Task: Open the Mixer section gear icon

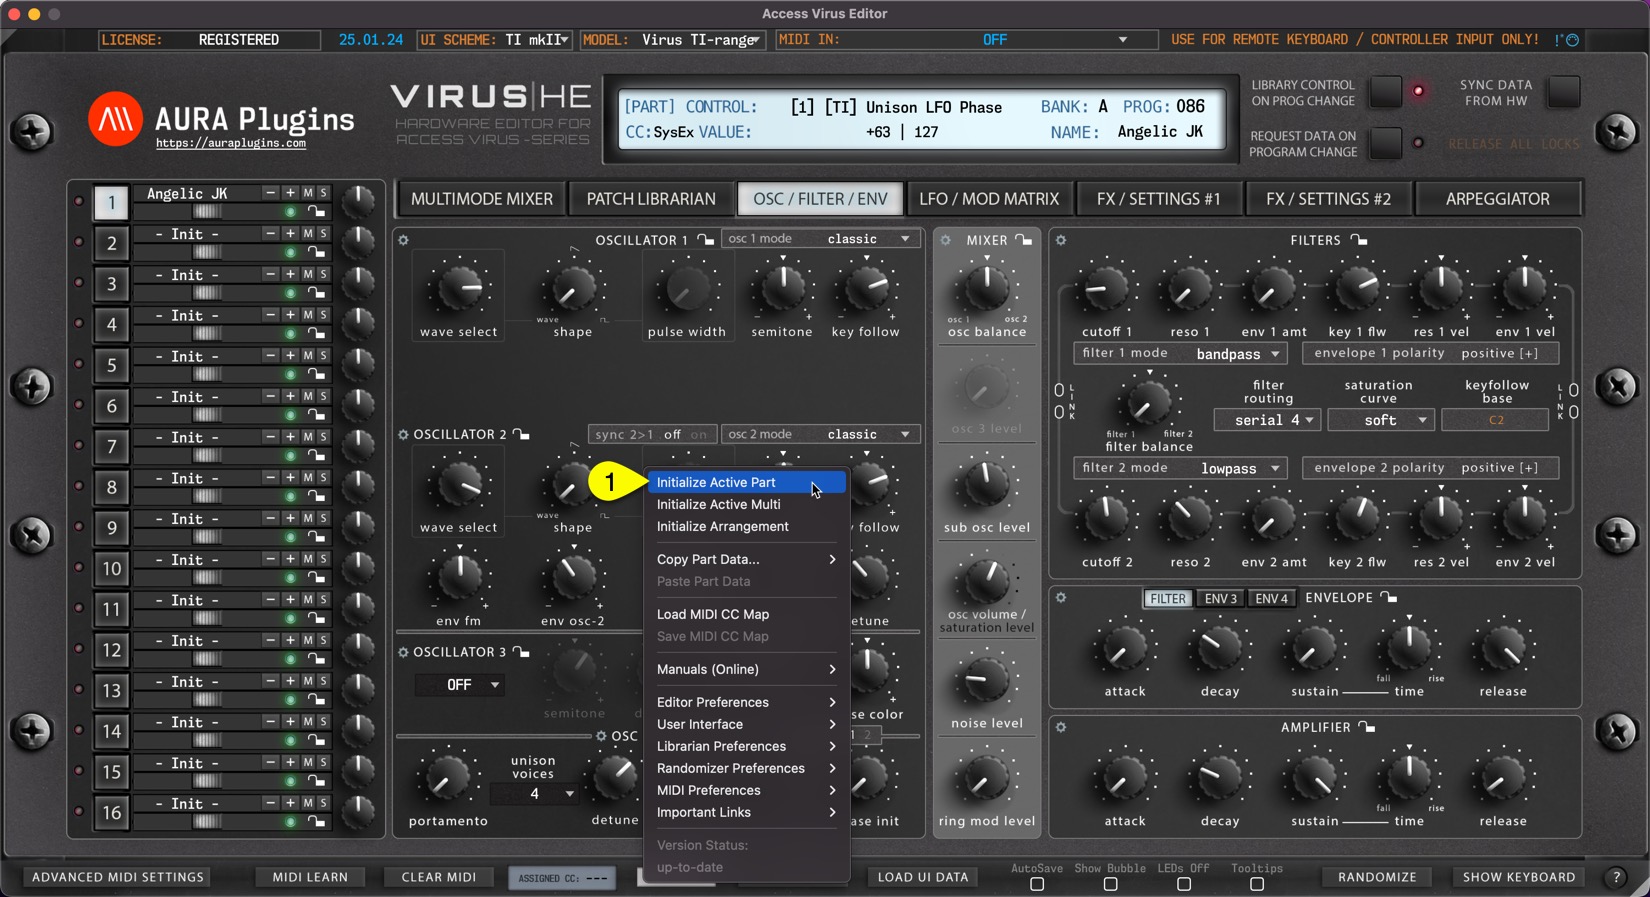Action: click(945, 240)
